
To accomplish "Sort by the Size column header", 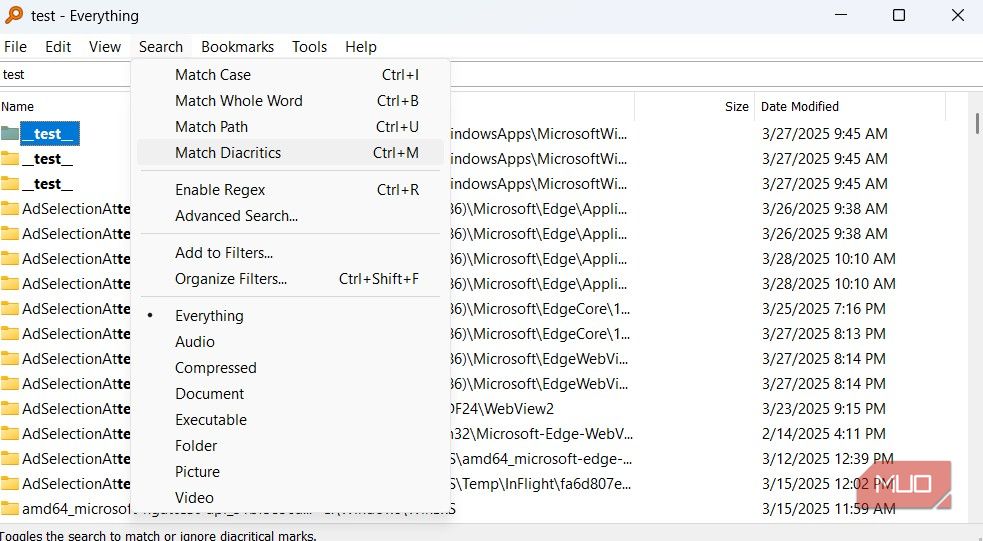I will pyautogui.click(x=737, y=107).
